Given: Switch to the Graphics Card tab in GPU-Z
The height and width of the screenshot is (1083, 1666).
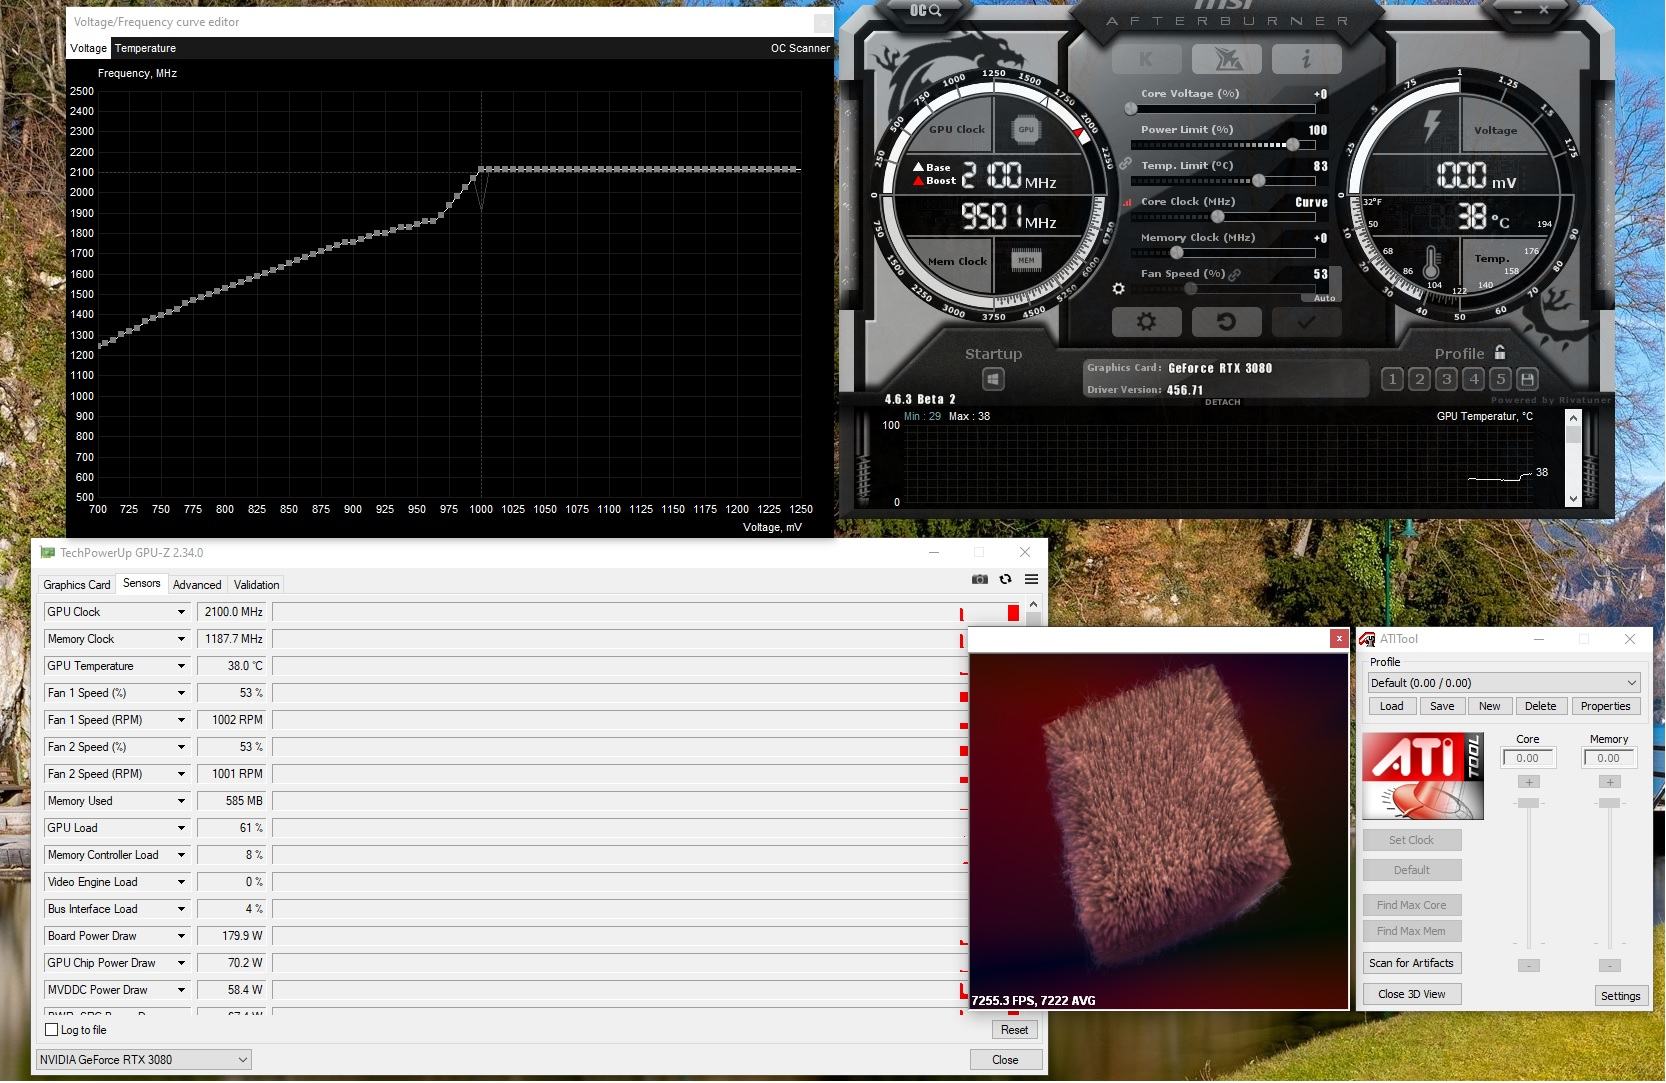Looking at the screenshot, I should (x=77, y=585).
